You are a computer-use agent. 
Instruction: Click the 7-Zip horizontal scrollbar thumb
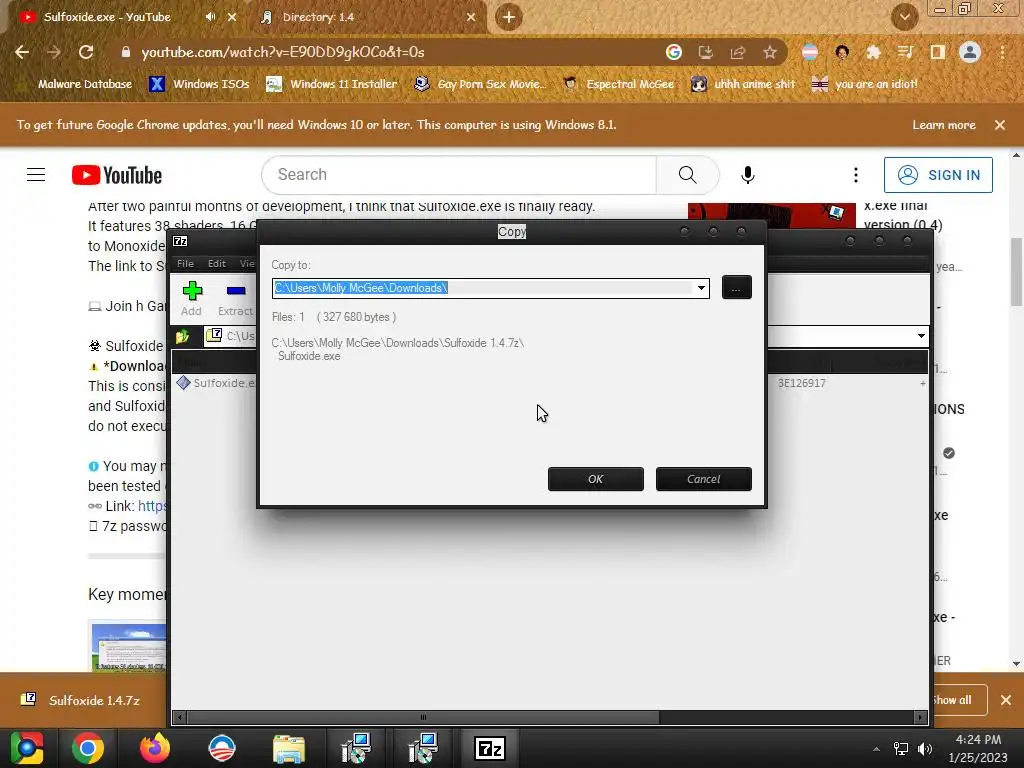pos(423,717)
